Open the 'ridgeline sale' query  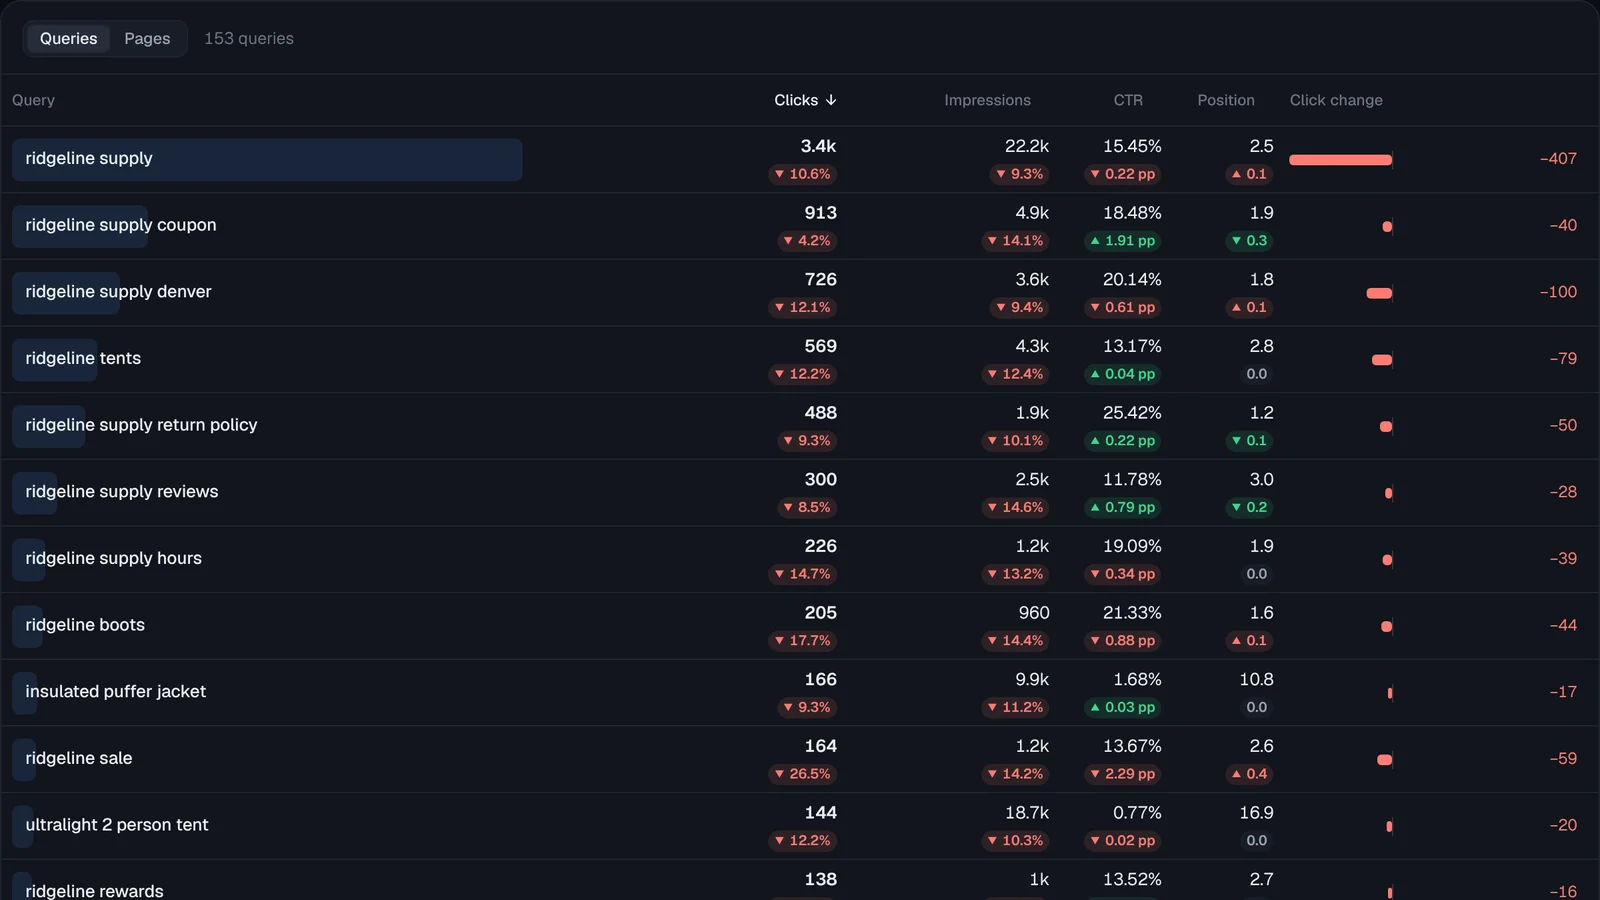[79, 758]
